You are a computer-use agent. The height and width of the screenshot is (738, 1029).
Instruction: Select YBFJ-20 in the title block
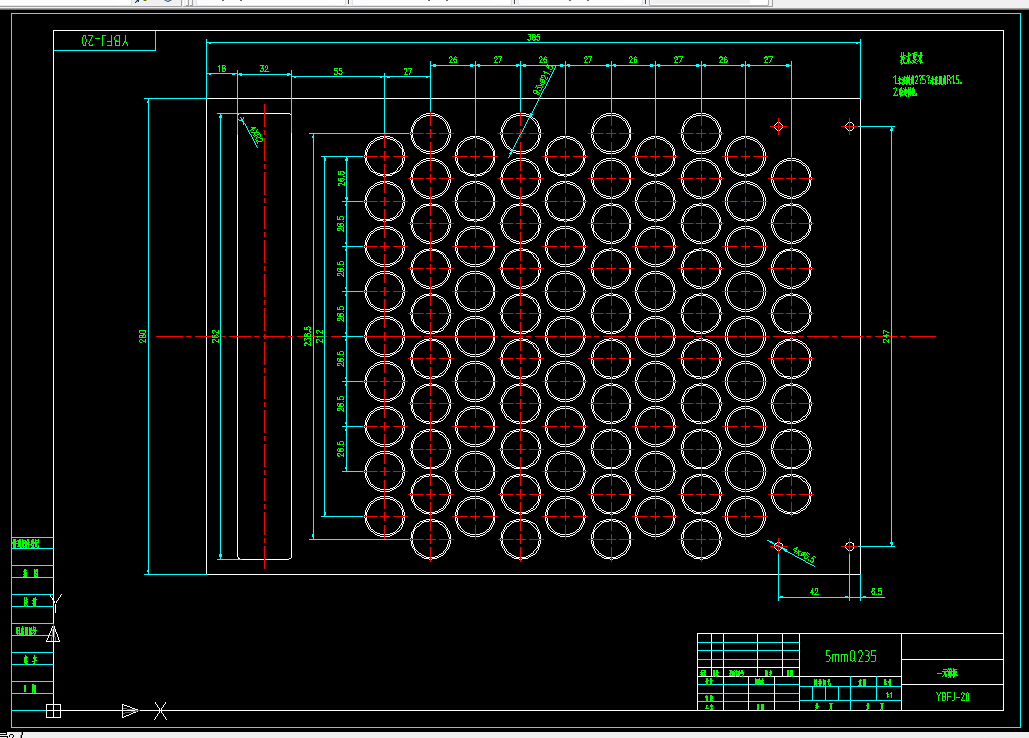952,697
